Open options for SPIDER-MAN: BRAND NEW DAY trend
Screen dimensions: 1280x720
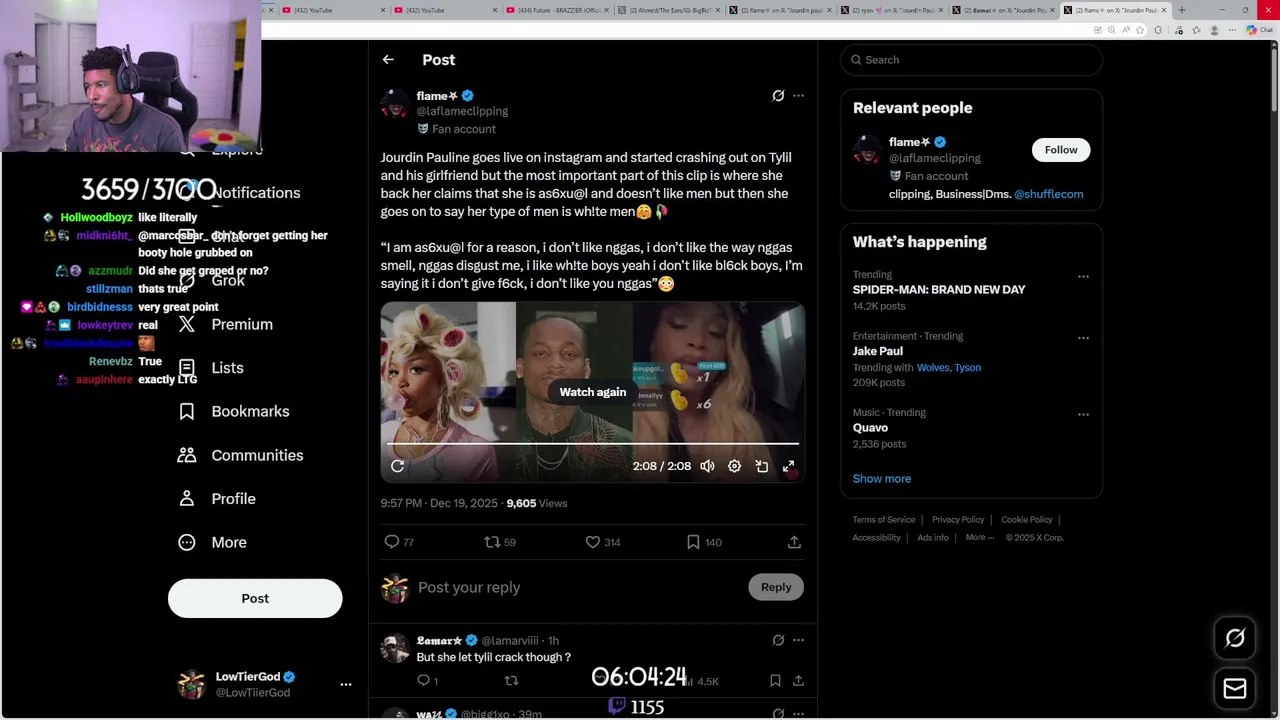point(1083,276)
